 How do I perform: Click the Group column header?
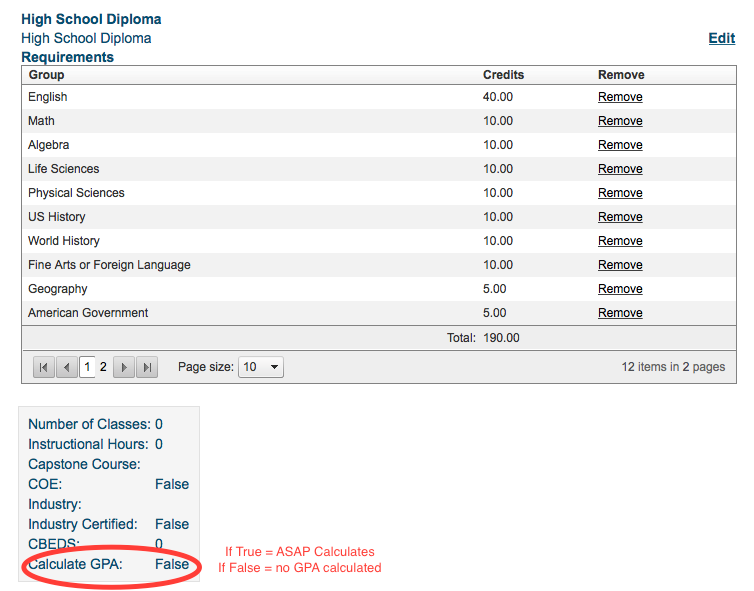coord(46,75)
